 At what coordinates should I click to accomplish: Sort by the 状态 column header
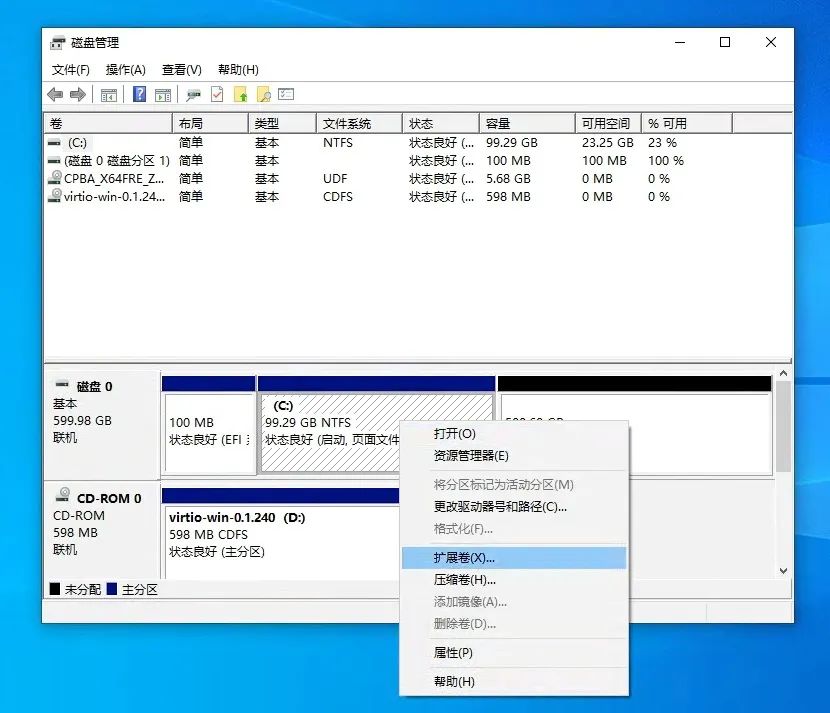tap(441, 124)
